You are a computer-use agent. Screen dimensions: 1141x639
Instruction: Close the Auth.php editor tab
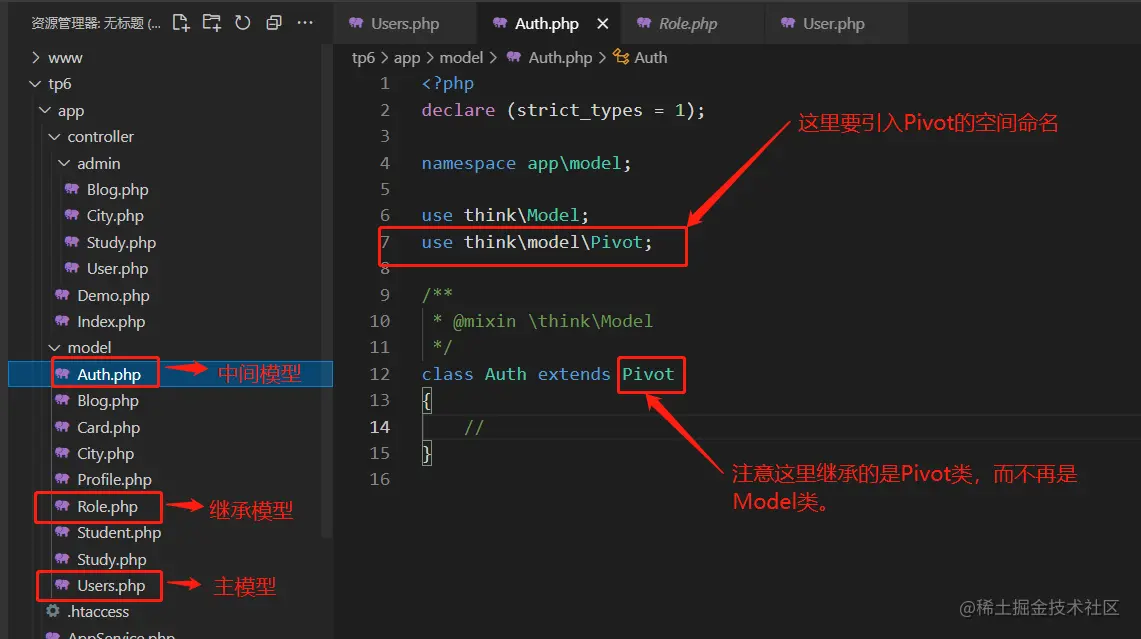tap(603, 24)
